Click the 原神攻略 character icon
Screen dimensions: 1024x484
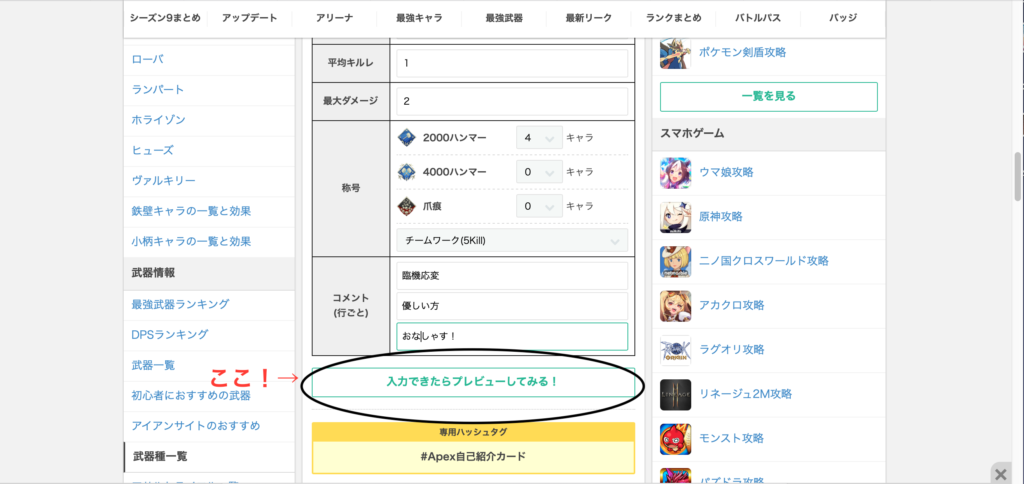click(x=675, y=217)
